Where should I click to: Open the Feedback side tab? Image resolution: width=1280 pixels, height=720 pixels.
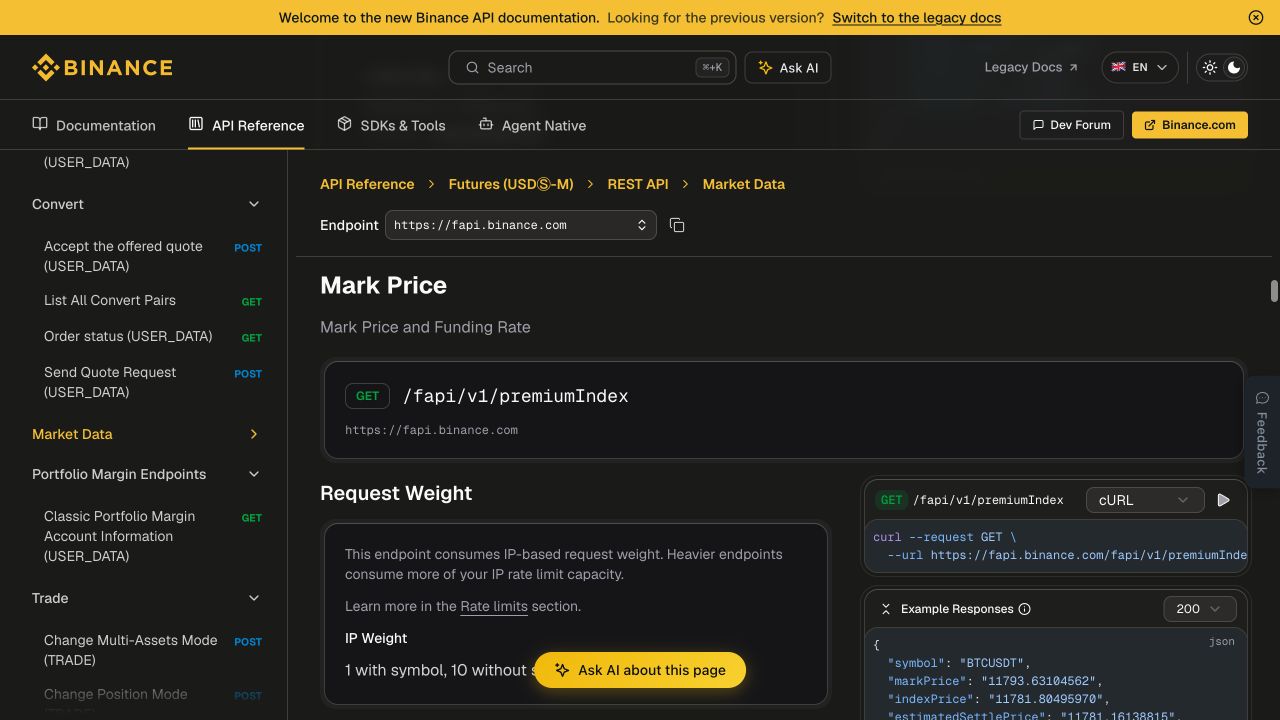tap(1263, 432)
